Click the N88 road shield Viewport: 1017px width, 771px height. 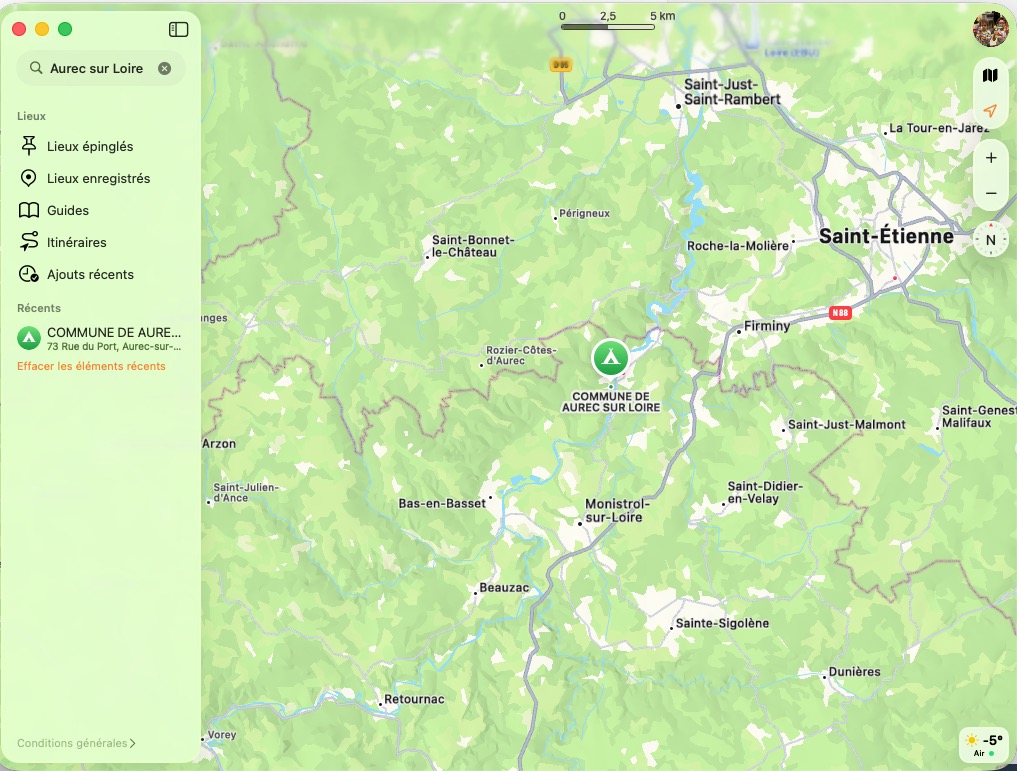(840, 313)
